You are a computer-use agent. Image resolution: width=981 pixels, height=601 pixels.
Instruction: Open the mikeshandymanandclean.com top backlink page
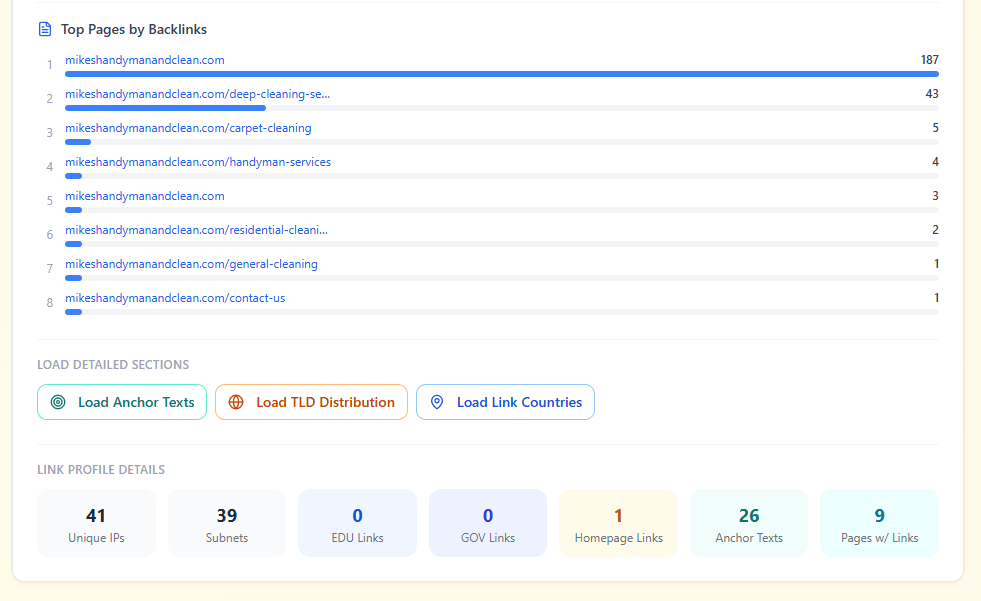[x=144, y=60]
